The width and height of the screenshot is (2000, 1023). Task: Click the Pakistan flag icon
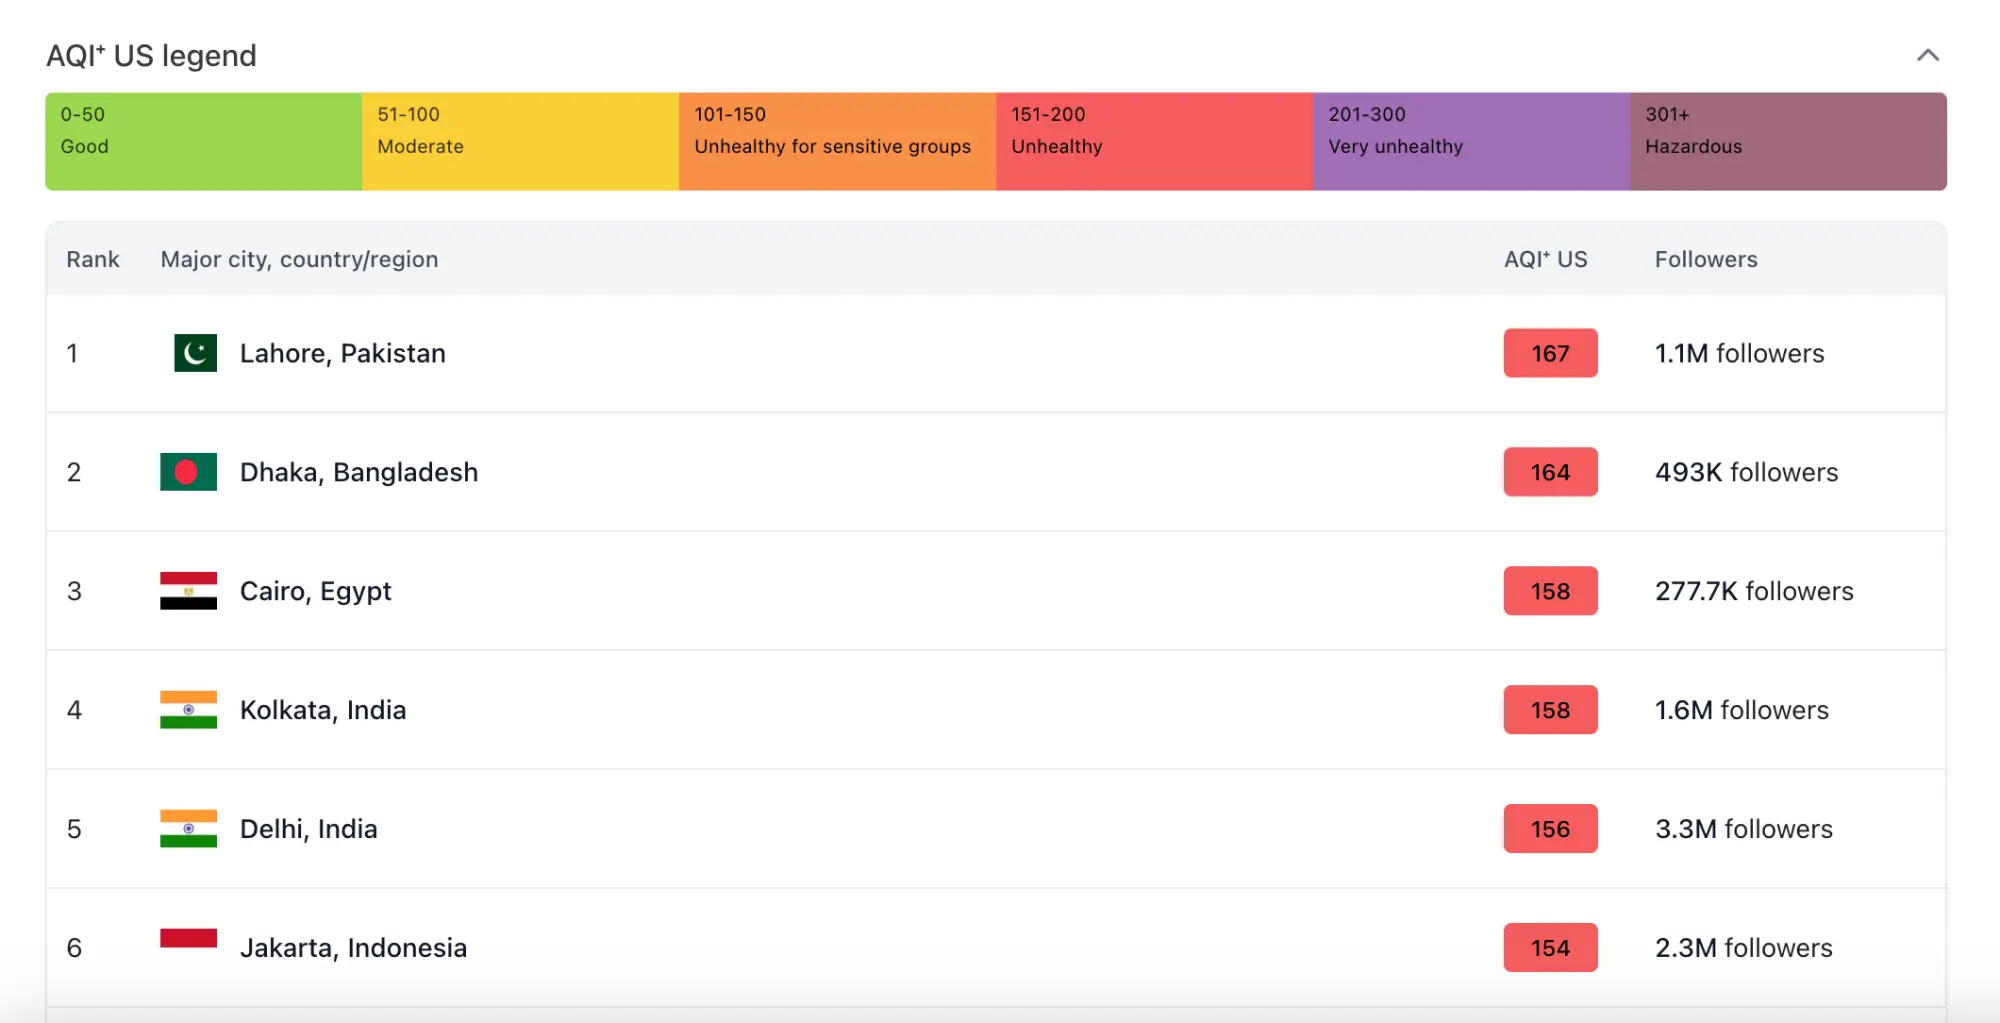click(x=195, y=353)
